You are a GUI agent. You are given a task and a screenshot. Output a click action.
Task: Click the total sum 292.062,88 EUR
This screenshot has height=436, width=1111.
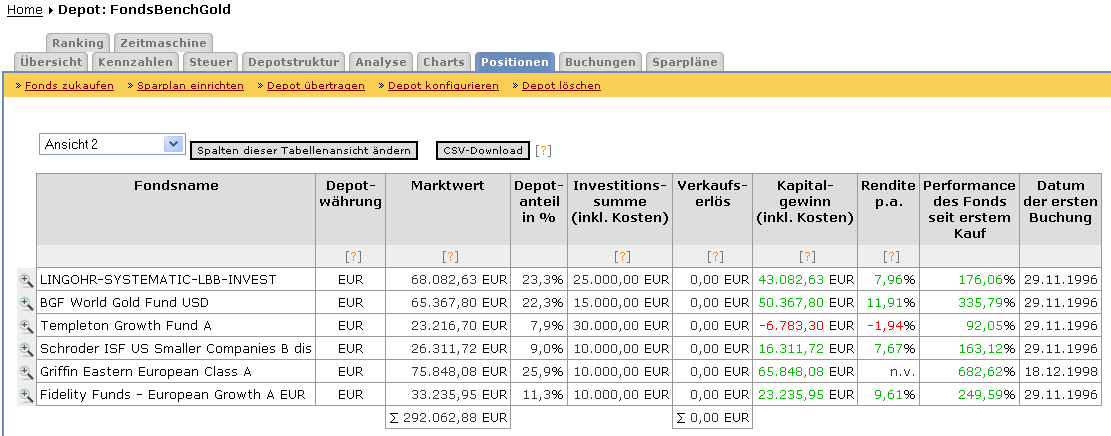click(448, 418)
